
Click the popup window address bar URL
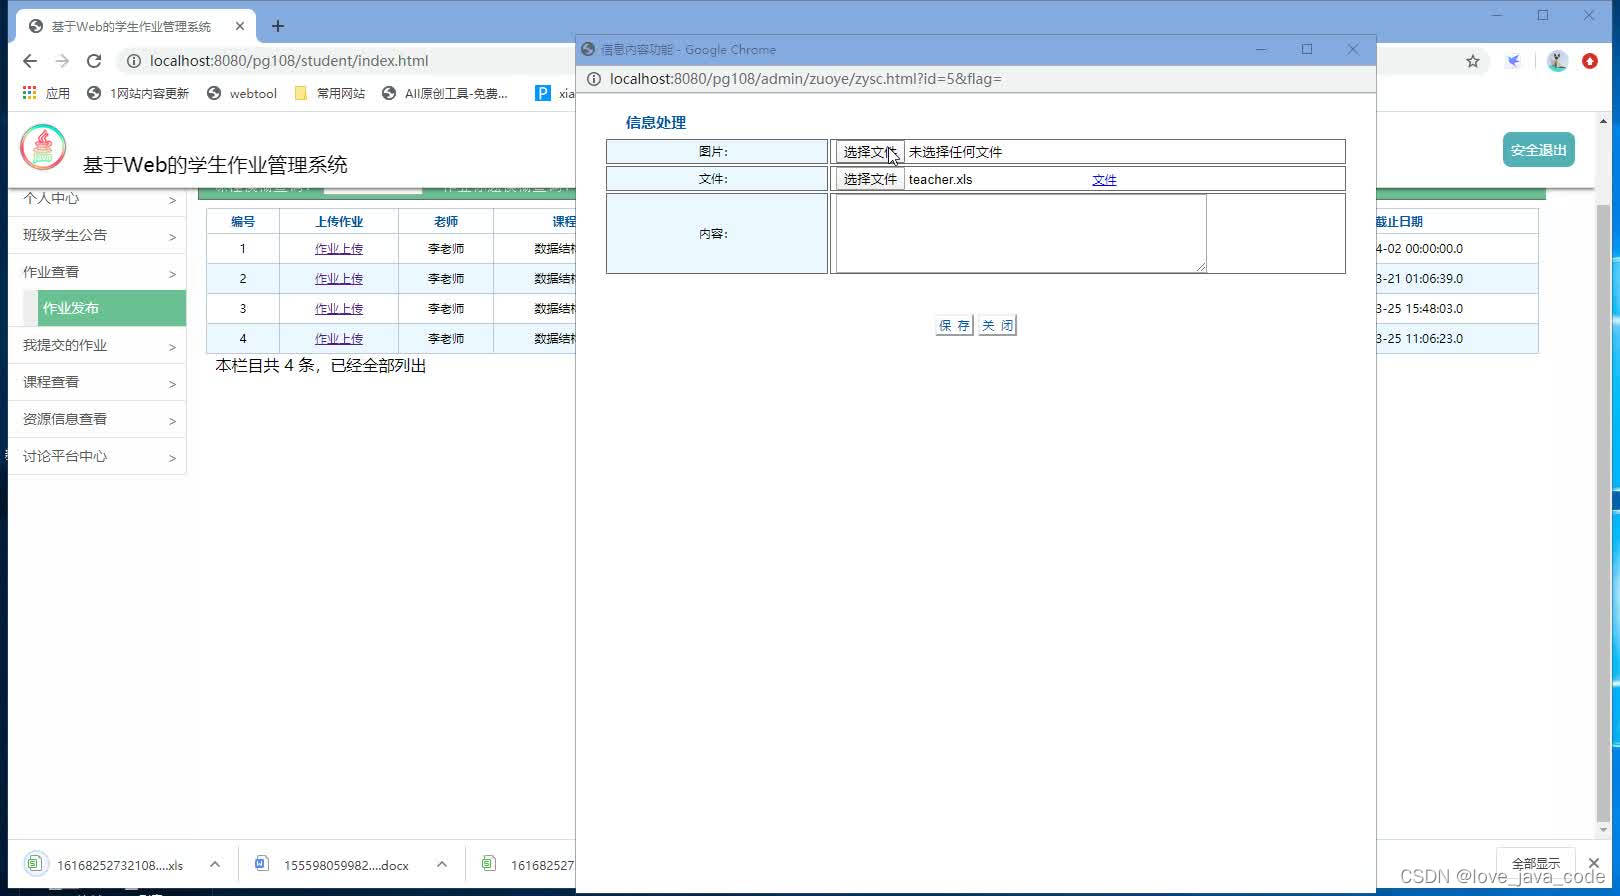(x=805, y=79)
